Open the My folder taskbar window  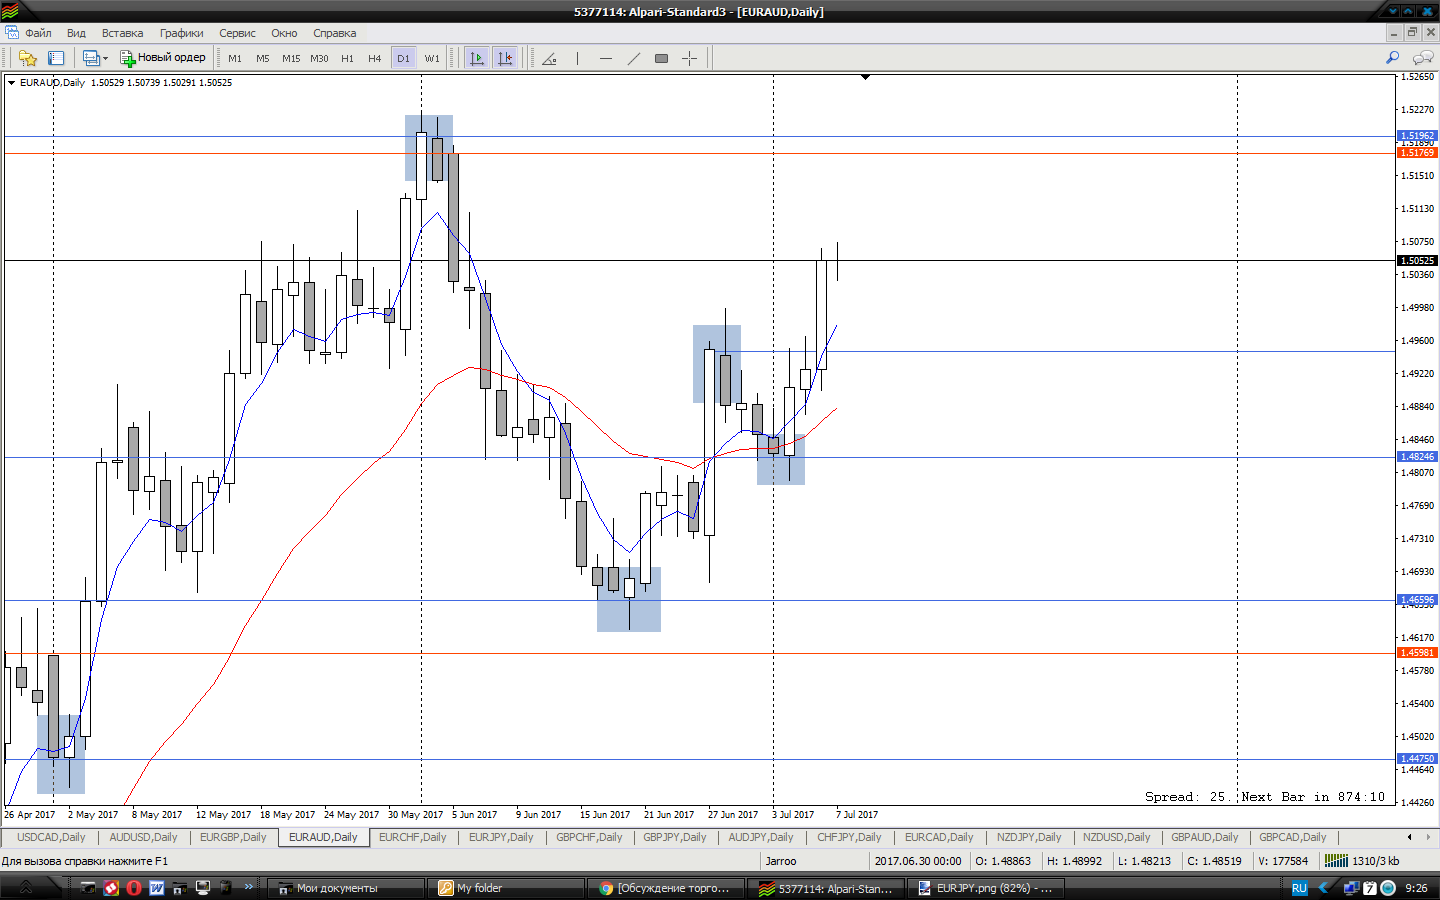[x=506, y=888]
